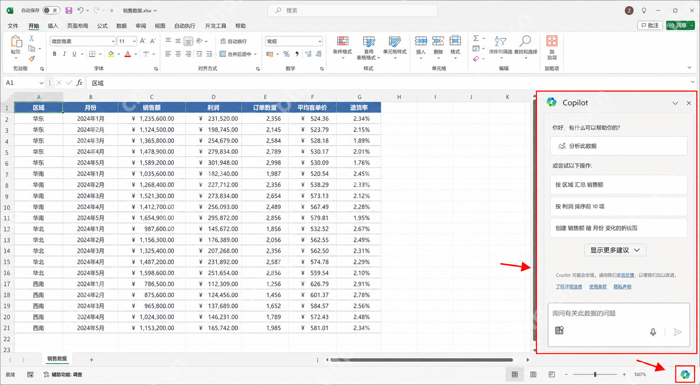Image resolution: width=700 pixels, height=385 pixels.
Task: Open Conditional Formatting icon
Action: click(x=342, y=42)
